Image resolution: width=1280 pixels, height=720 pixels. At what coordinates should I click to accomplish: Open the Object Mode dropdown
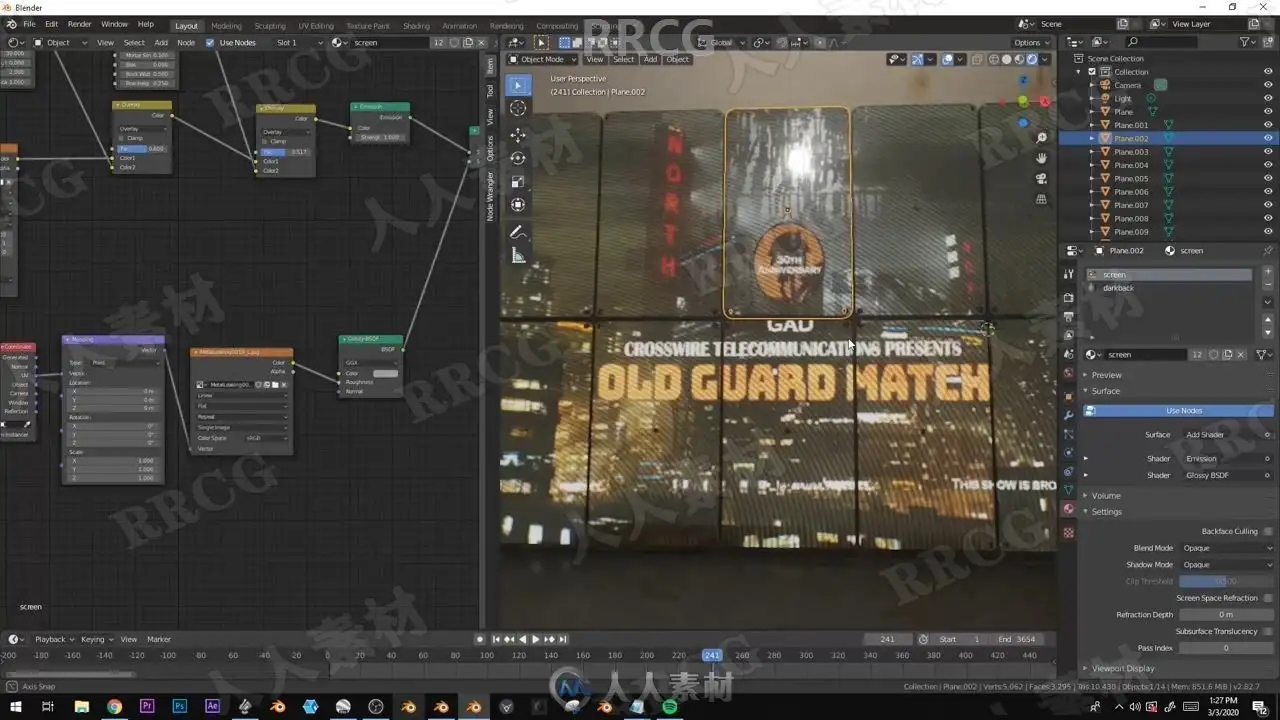tap(544, 59)
